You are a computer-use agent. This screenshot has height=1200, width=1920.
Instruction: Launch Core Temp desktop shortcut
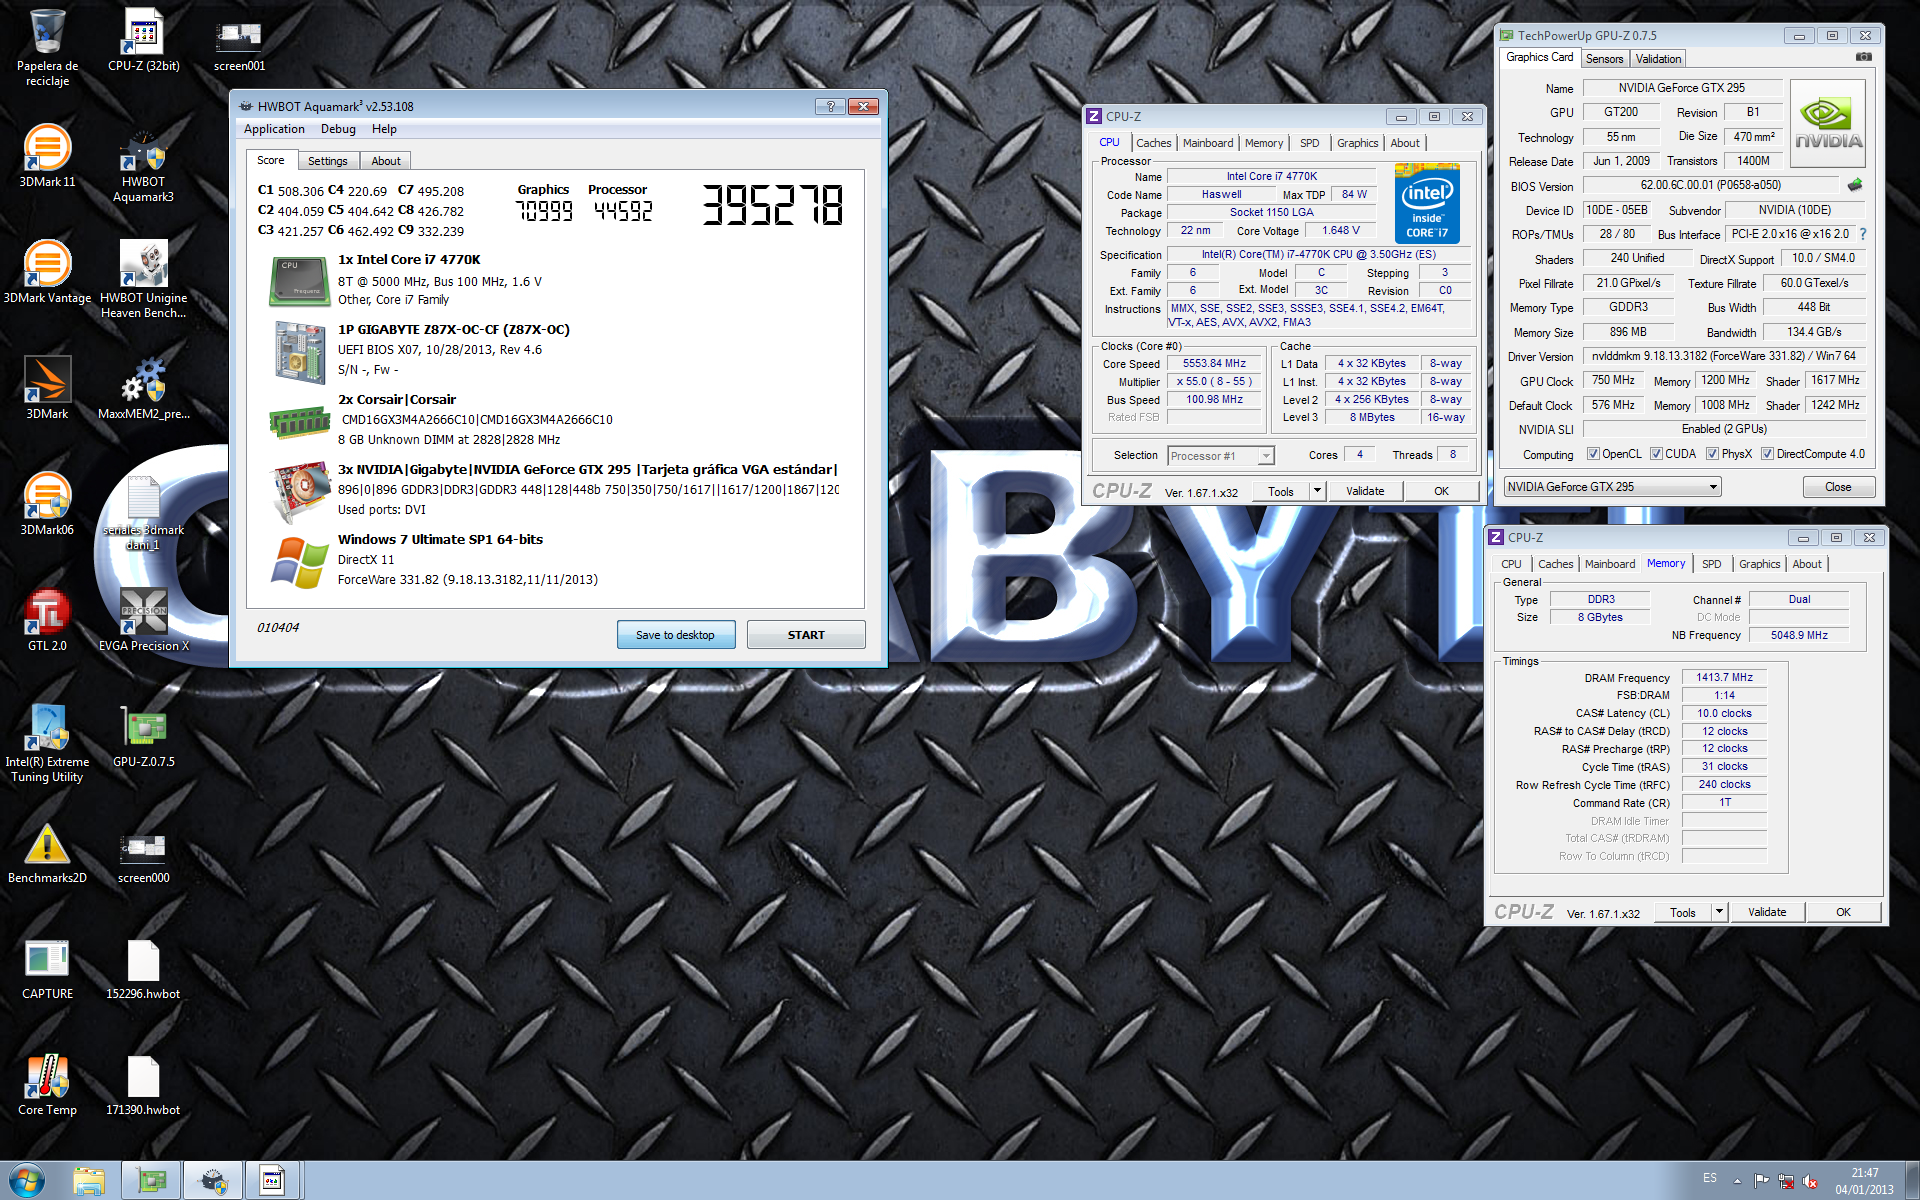click(x=47, y=1084)
